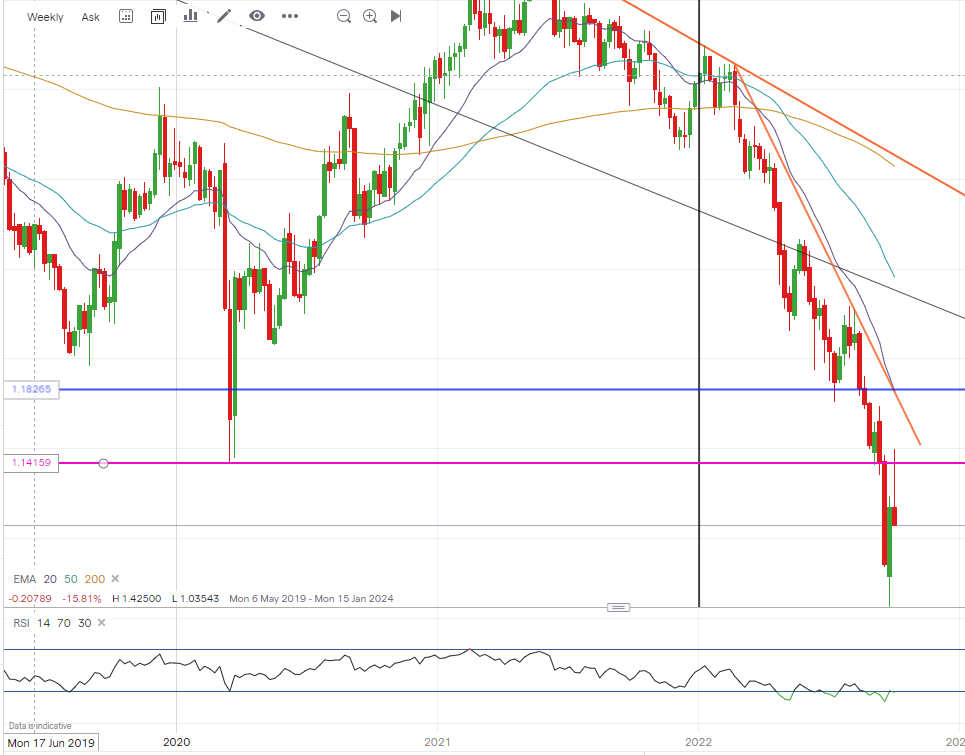Select the Mon 6 May 2019 date range text

(311, 599)
